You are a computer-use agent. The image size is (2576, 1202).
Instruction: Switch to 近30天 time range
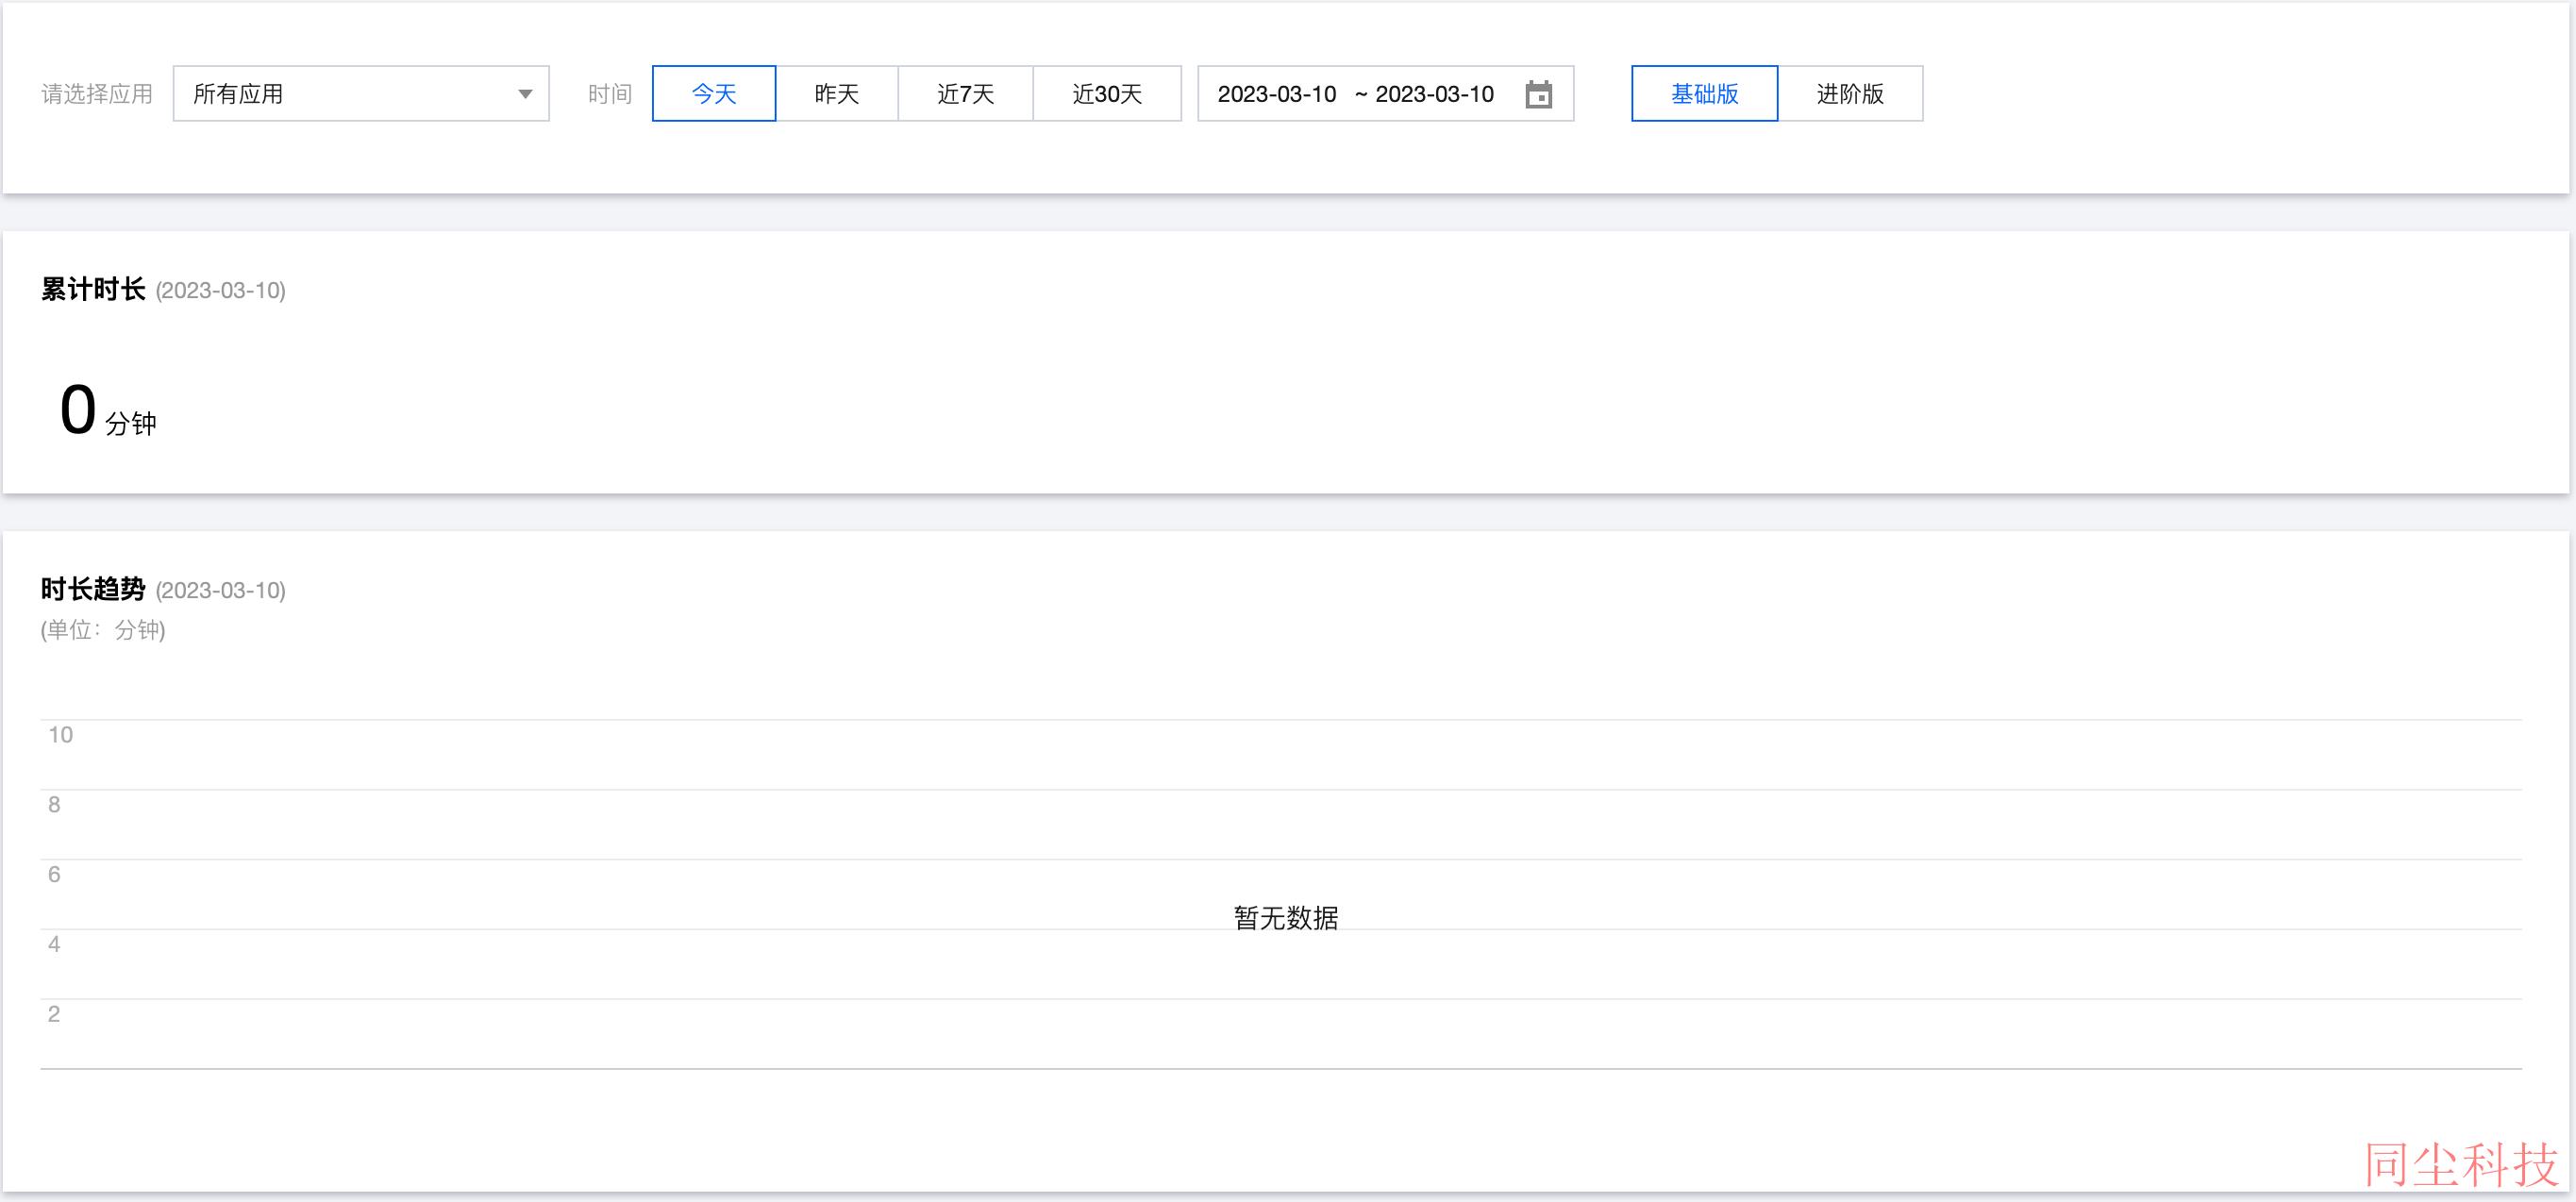point(1107,94)
